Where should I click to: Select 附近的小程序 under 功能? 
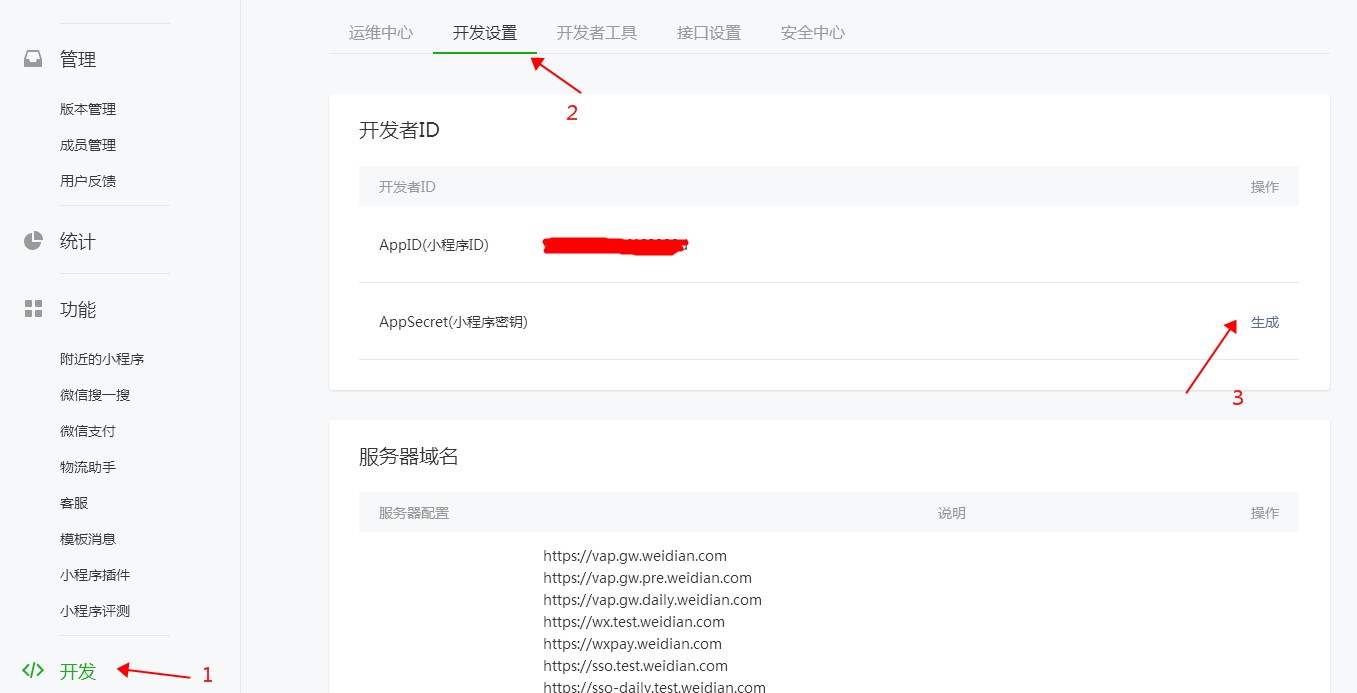[x=100, y=358]
